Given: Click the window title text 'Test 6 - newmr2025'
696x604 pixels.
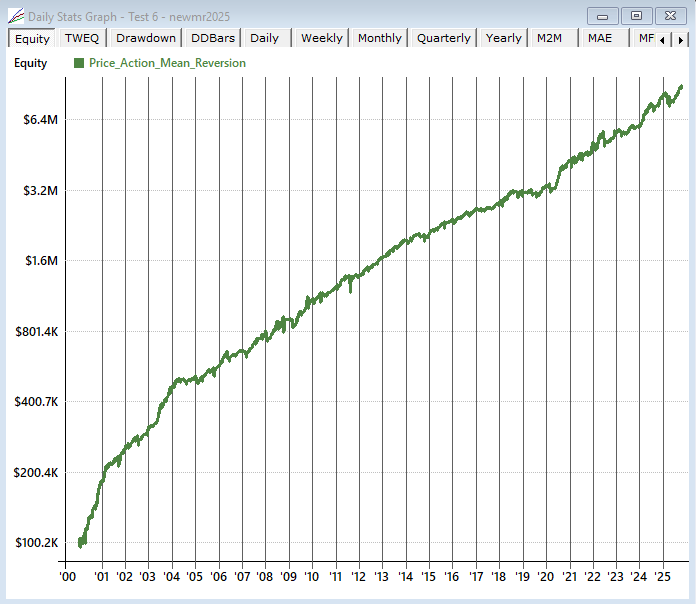Looking at the screenshot, I should coord(179,17).
